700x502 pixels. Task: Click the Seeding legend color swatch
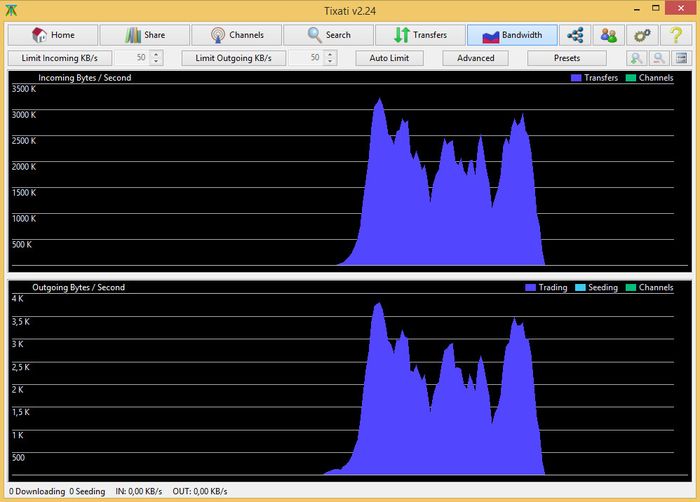point(579,288)
